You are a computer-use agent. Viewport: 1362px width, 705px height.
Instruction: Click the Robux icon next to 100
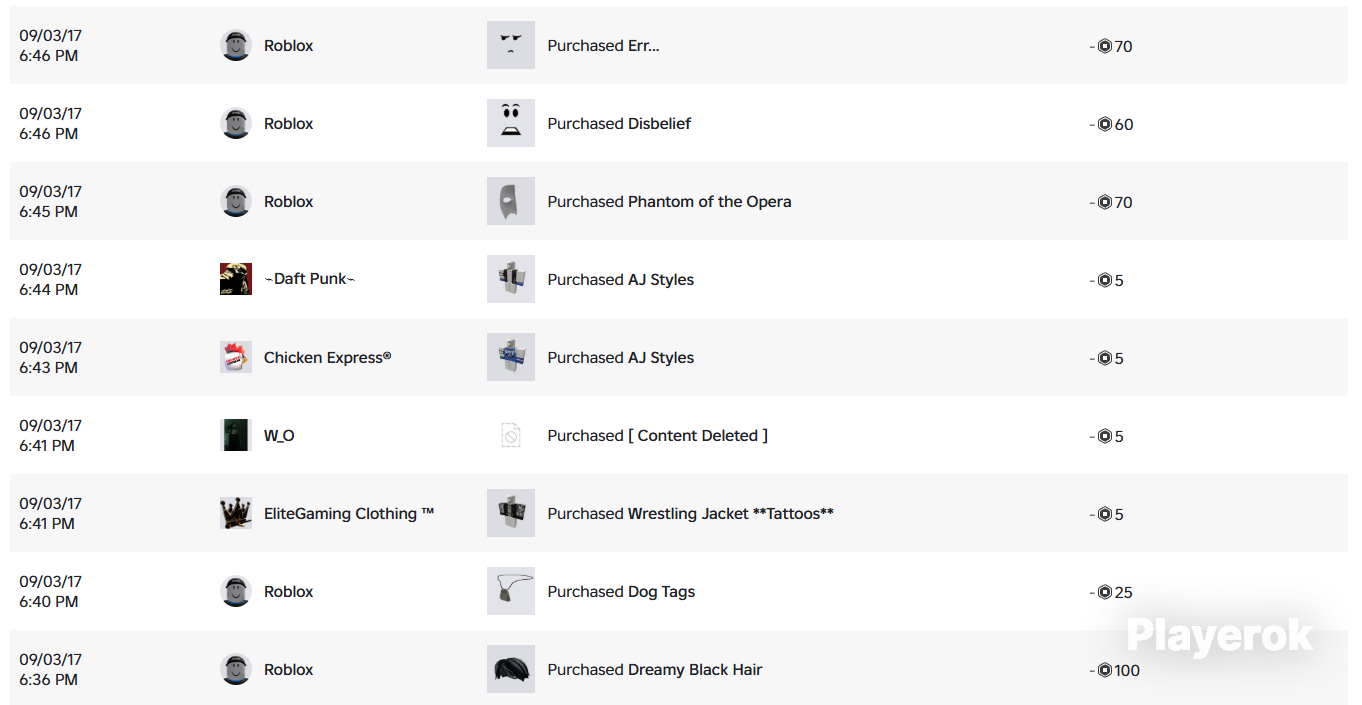click(x=1105, y=670)
